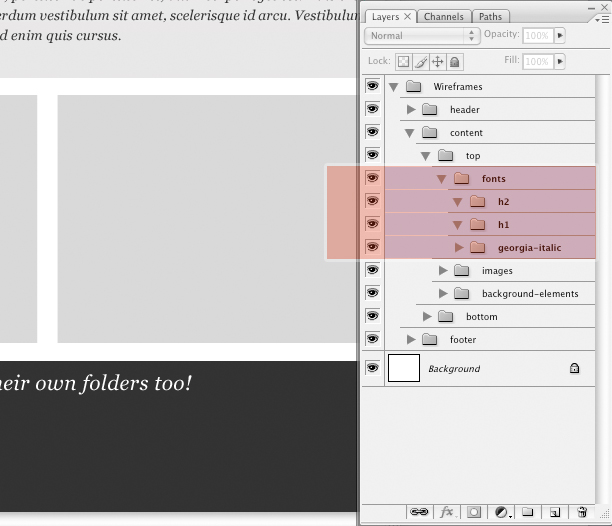
Task: Expand the background-elements group
Action: (443, 293)
